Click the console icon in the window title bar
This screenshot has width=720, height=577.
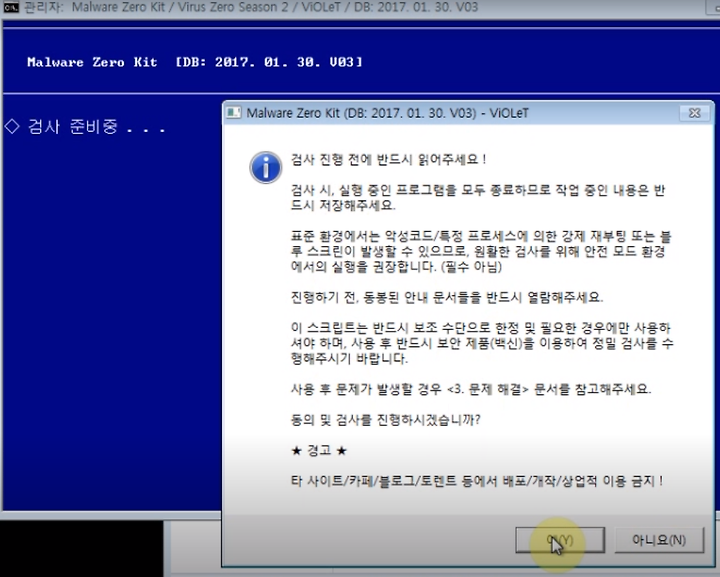pyautogui.click(x=10, y=7)
